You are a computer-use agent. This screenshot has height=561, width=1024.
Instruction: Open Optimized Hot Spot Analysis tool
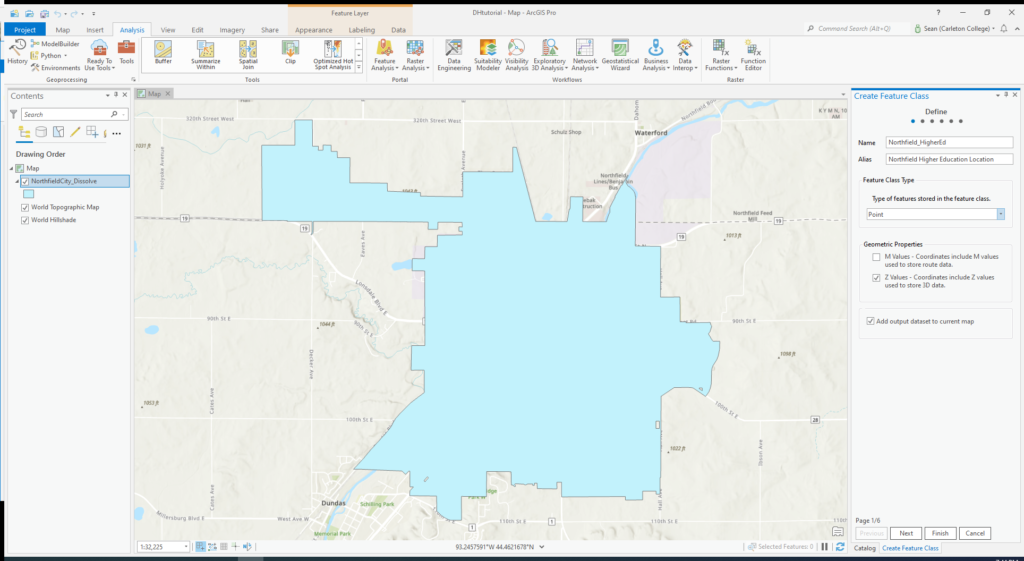333,55
